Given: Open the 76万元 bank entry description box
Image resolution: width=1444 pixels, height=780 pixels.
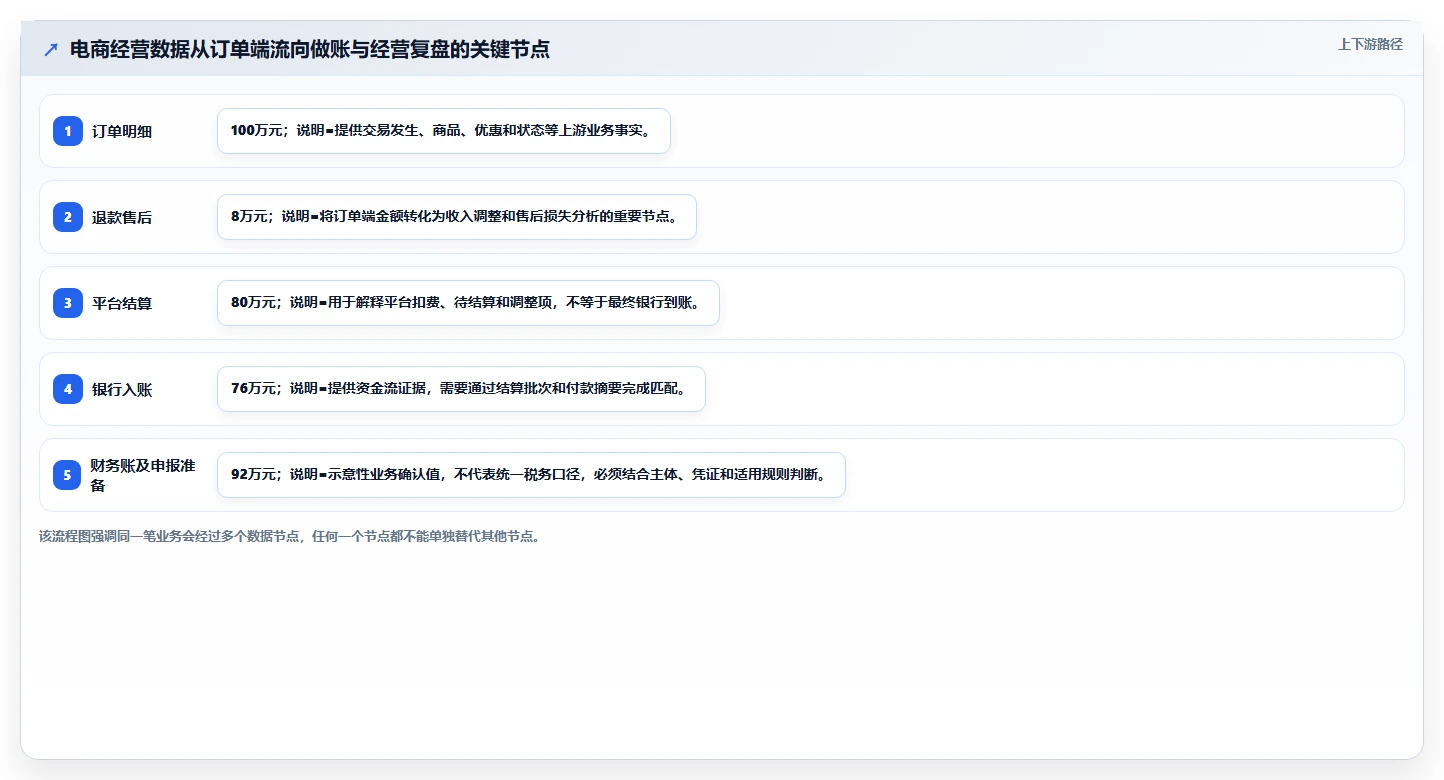Looking at the screenshot, I should 462,389.
